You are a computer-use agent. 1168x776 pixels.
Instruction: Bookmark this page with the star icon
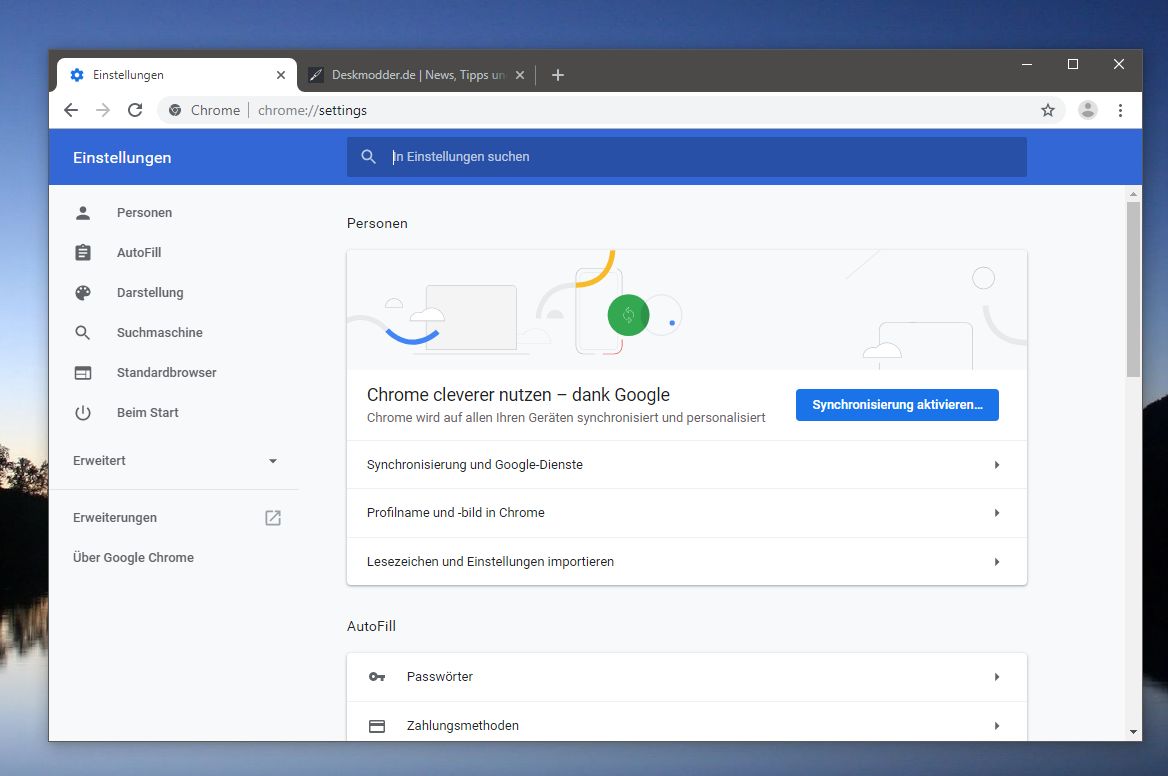pos(1048,110)
